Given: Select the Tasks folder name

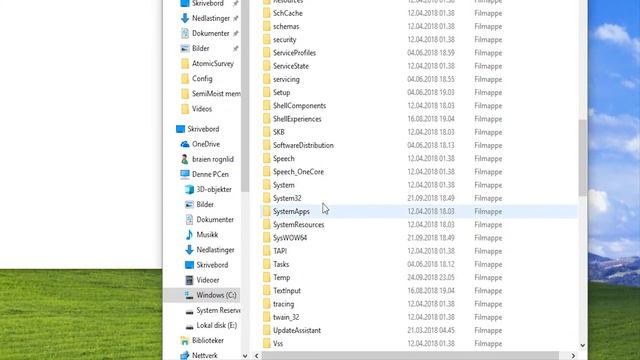Looking at the screenshot, I should click(281, 264).
